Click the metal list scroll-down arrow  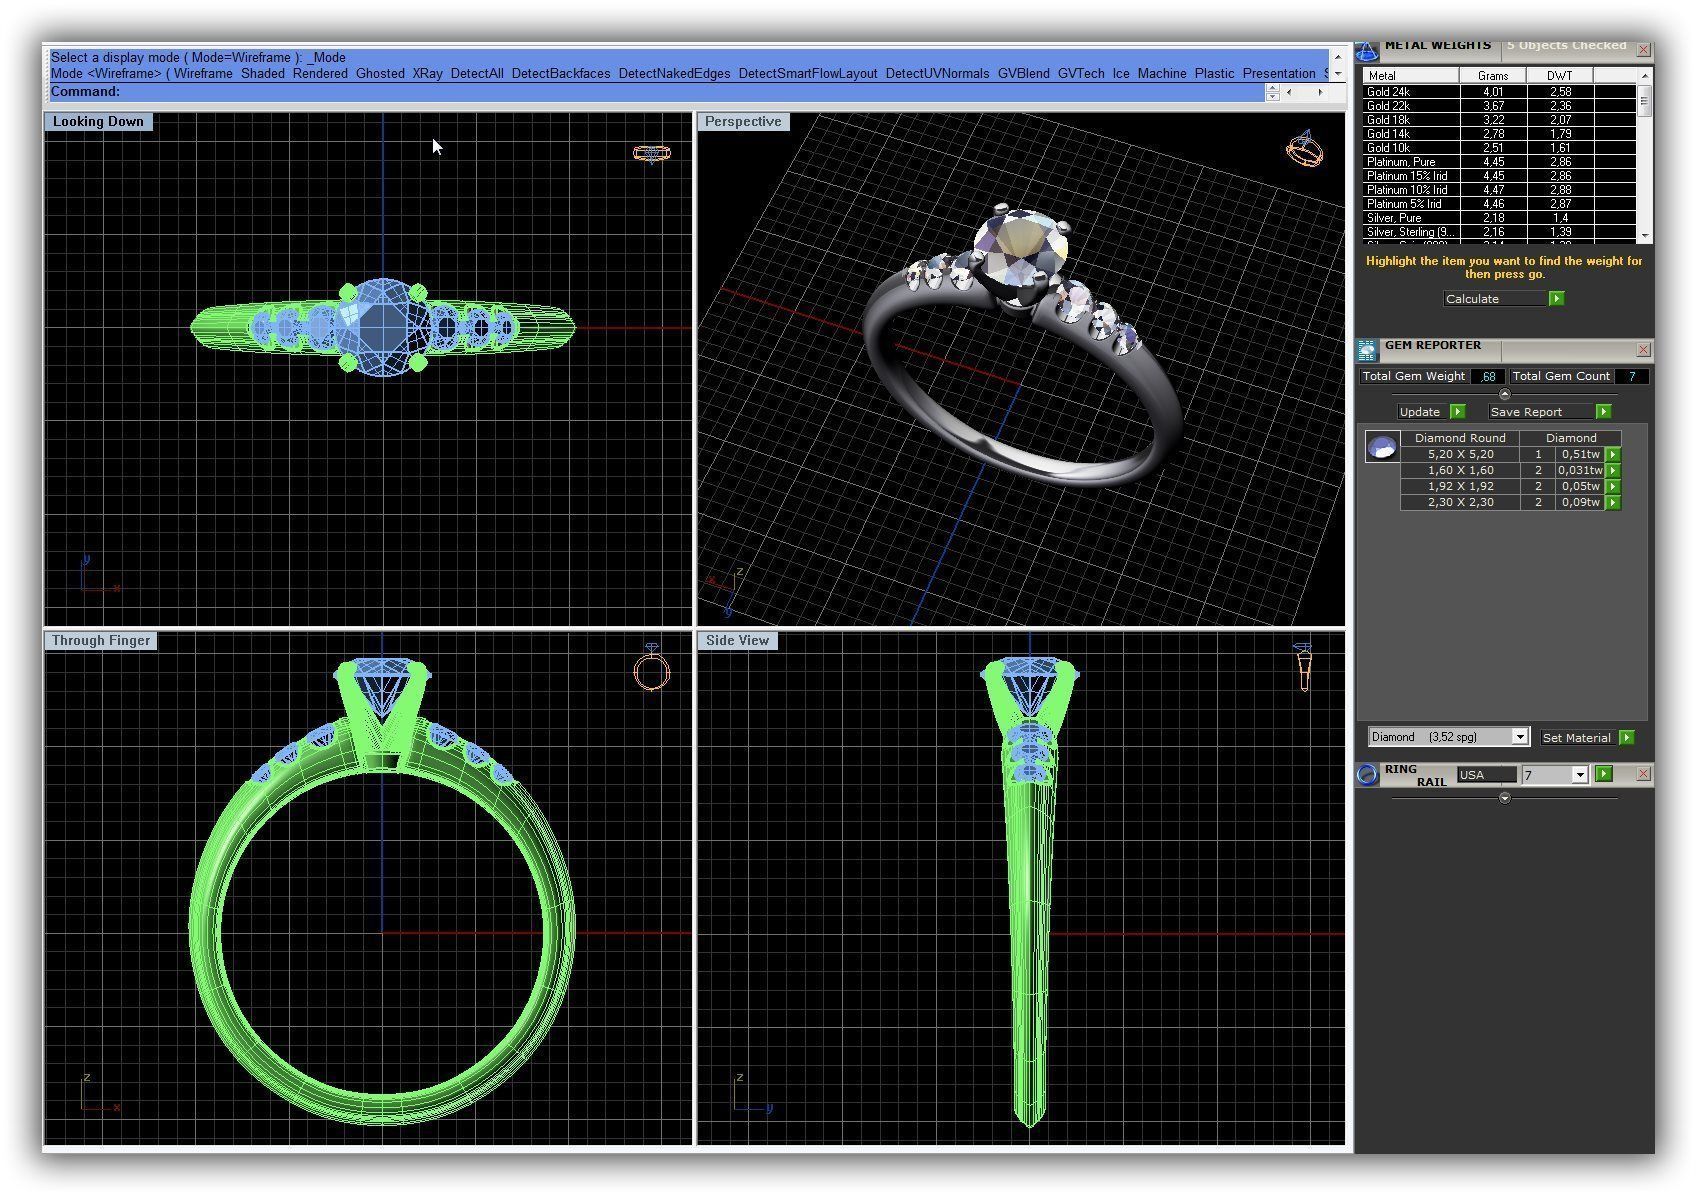tap(1644, 236)
